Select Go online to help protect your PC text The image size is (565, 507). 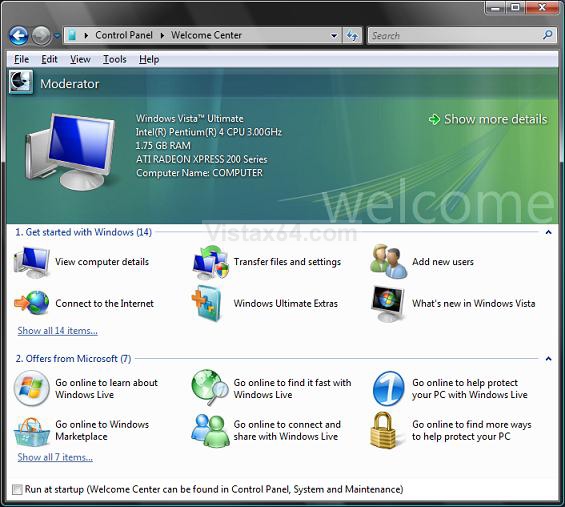click(x=470, y=388)
